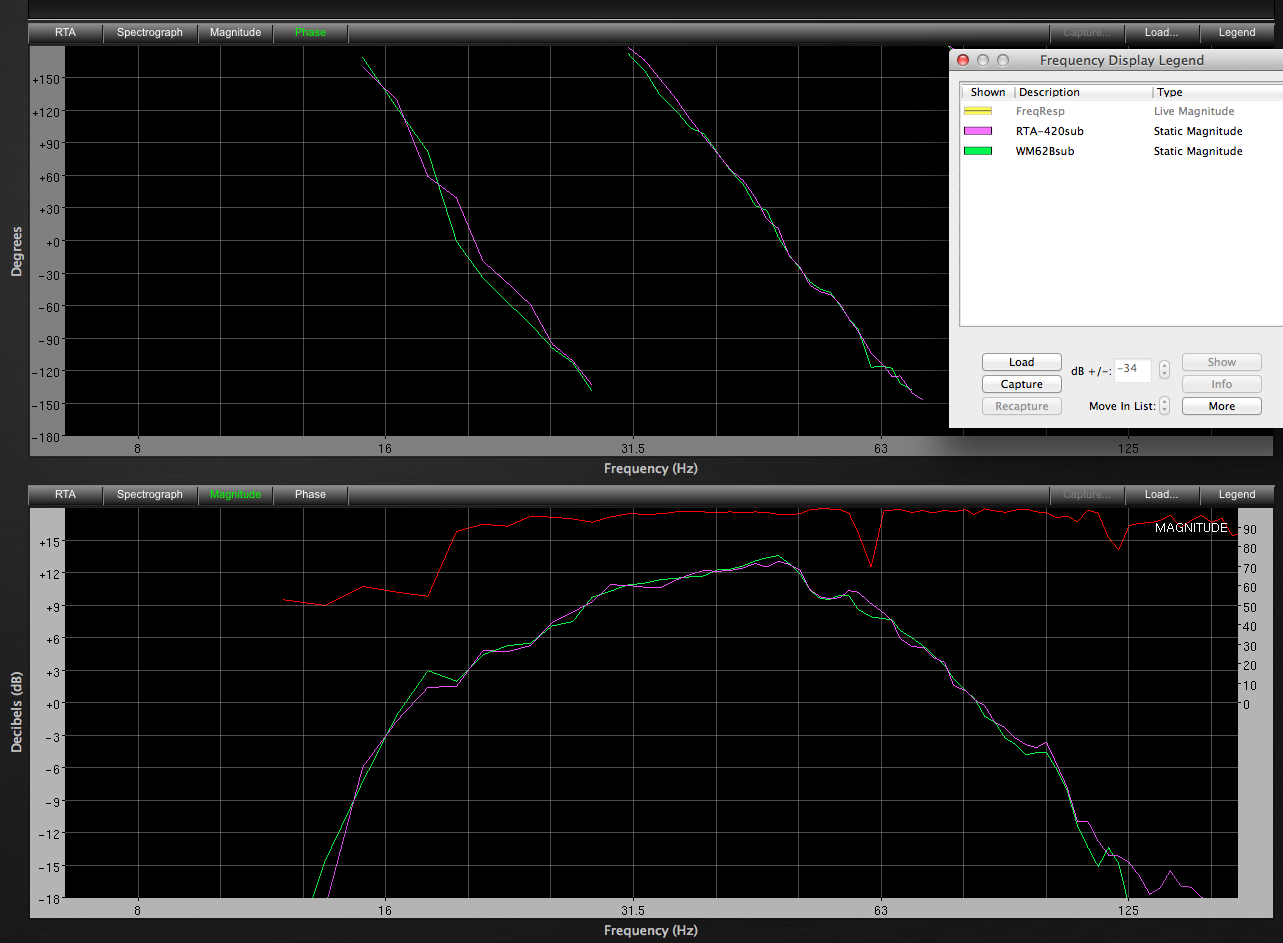Select Phase tab in bottom graph
The height and width of the screenshot is (943, 1283).
310,495
